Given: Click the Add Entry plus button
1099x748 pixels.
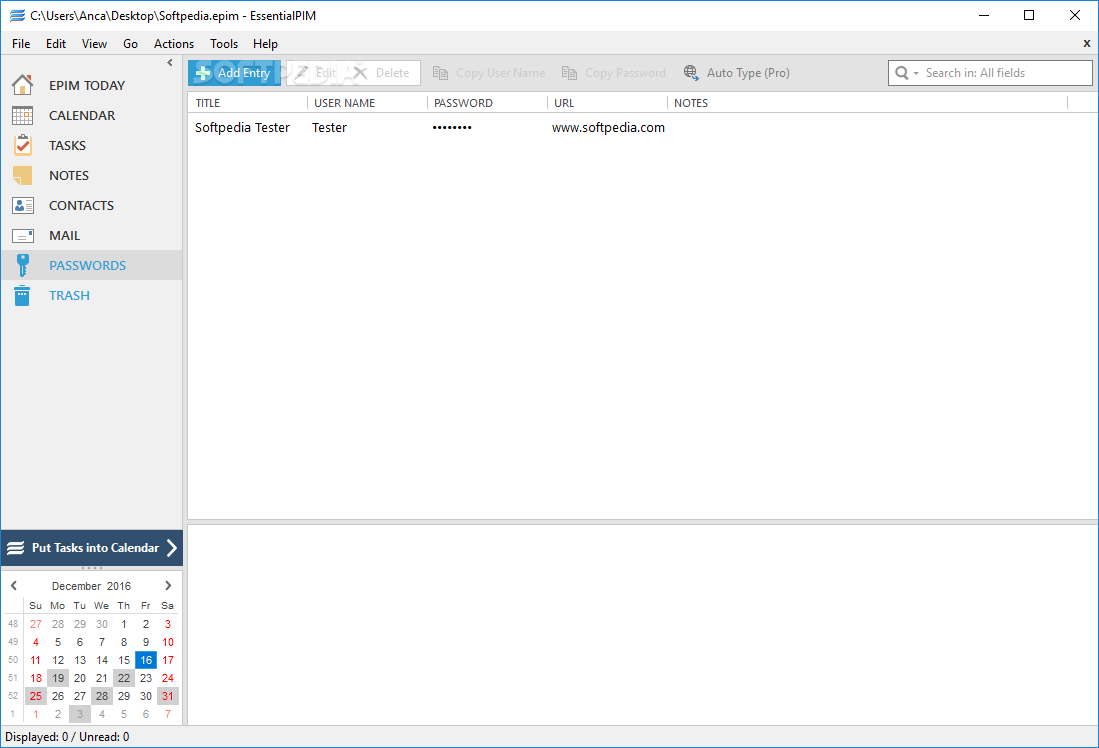Looking at the screenshot, I should point(234,73).
